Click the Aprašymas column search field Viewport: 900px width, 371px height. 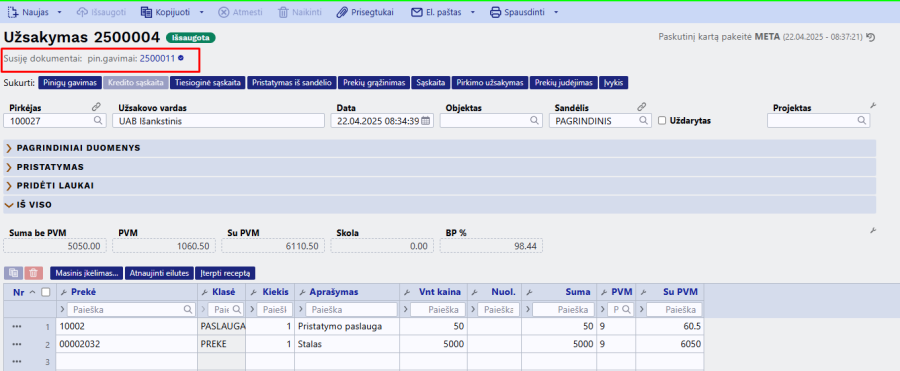351,310
